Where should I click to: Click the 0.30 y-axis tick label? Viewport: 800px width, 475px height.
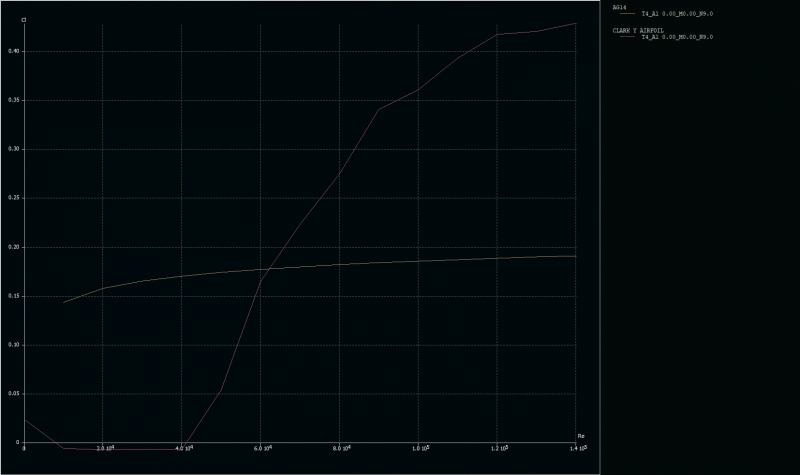coord(14,149)
